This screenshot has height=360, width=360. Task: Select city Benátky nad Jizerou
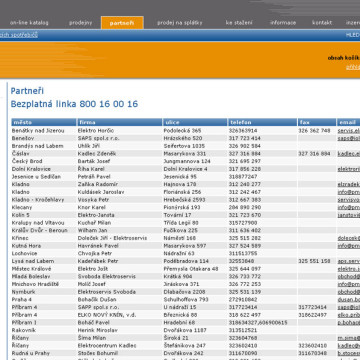38,131
